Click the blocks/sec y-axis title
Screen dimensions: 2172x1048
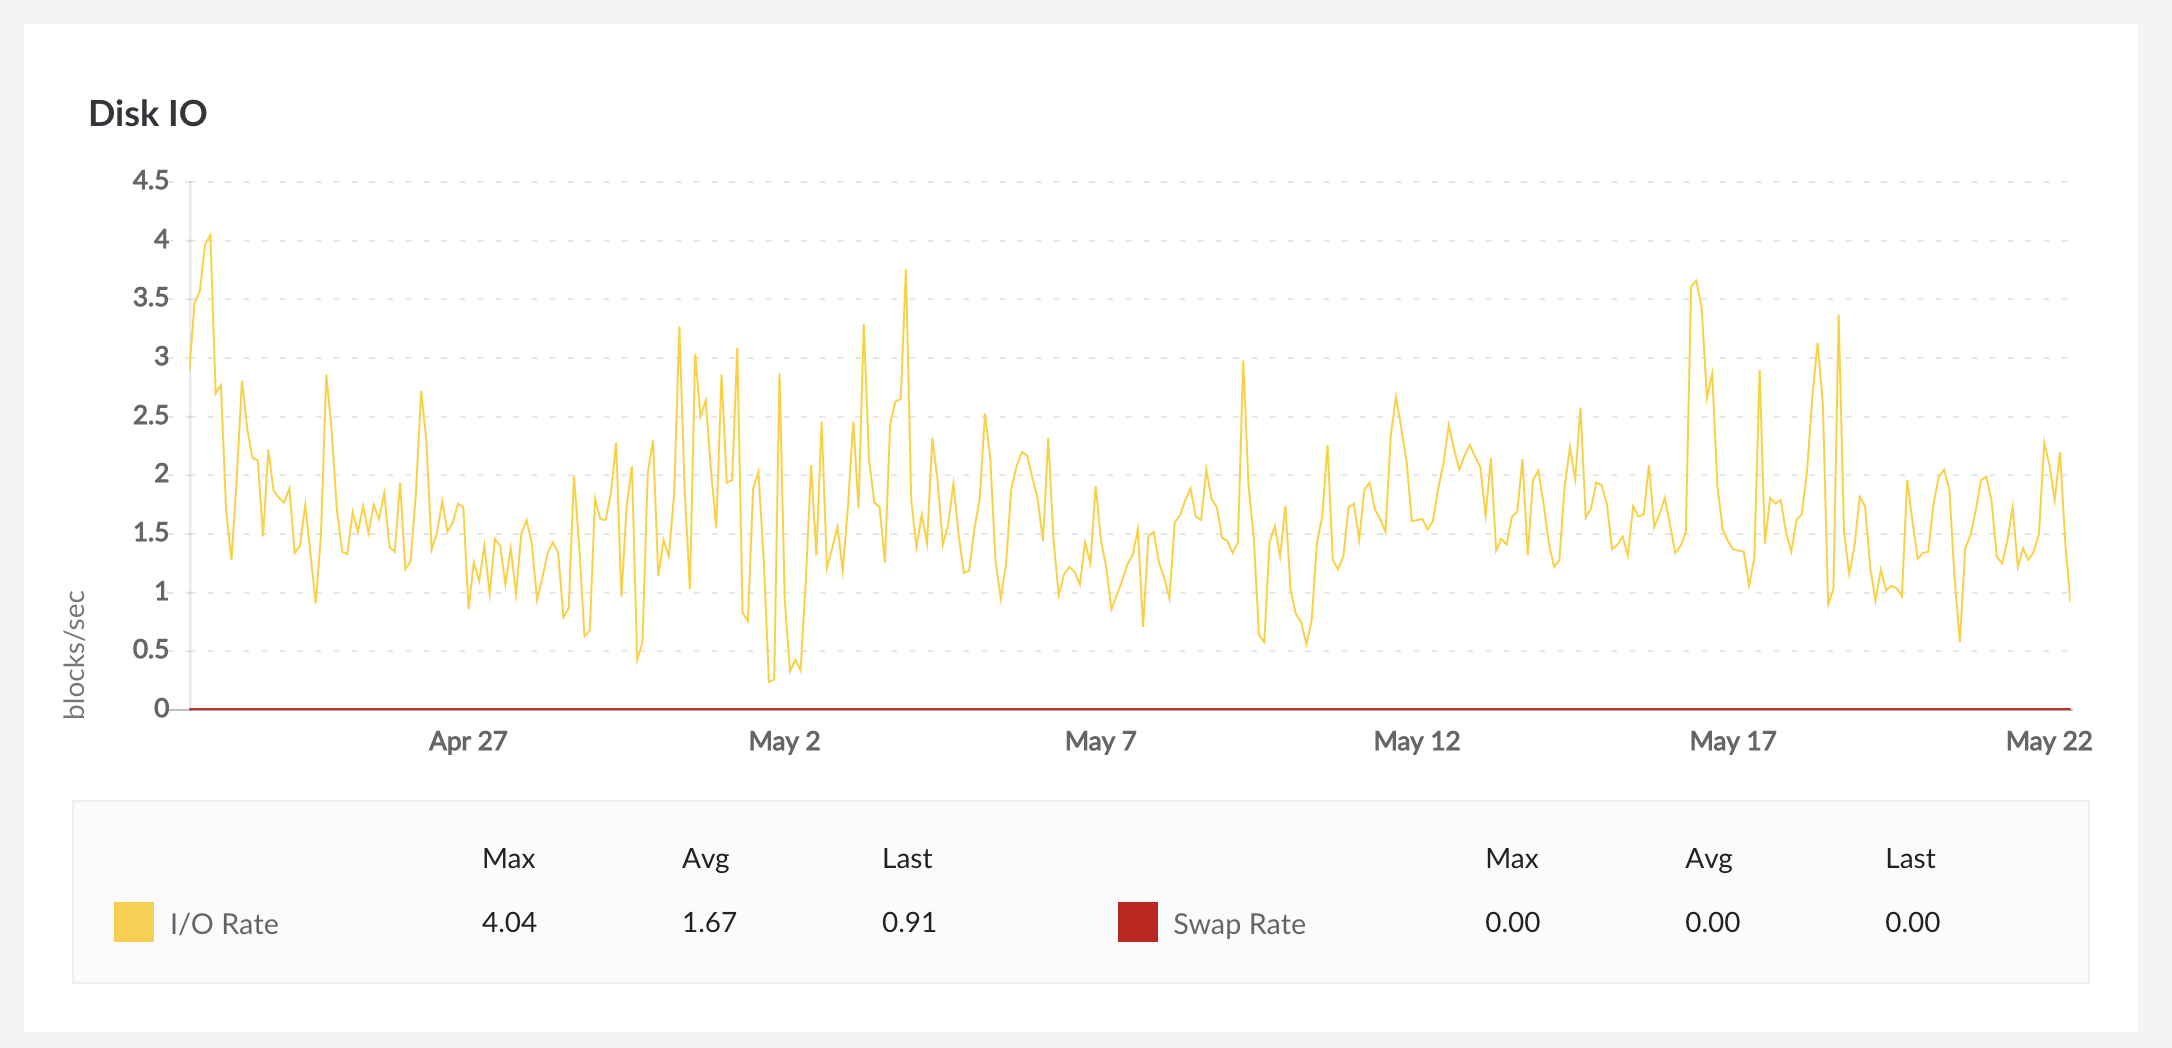75,655
